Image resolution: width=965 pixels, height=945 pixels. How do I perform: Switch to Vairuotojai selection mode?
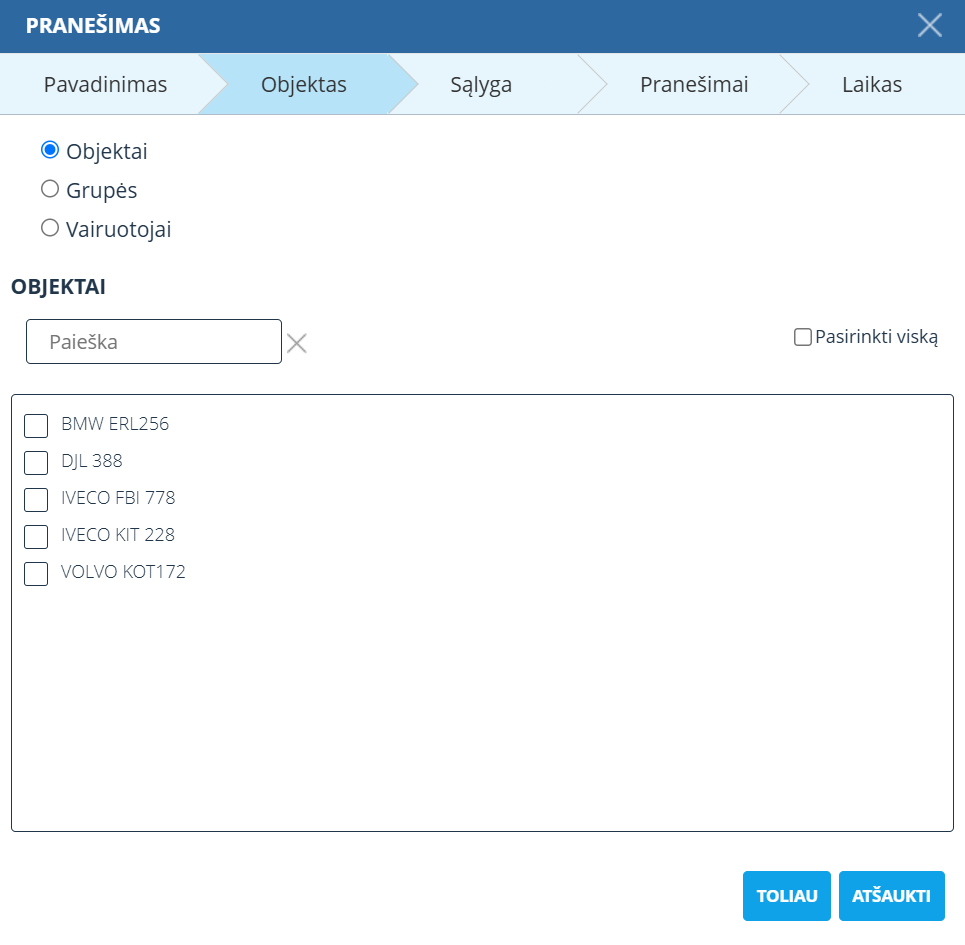50,227
